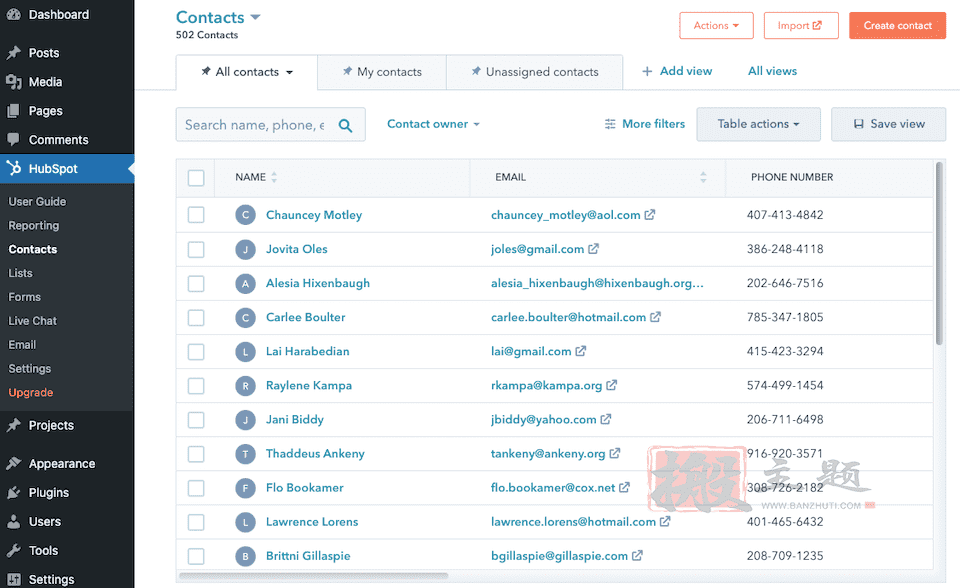Click the Appearance brush icon

click(x=13, y=464)
